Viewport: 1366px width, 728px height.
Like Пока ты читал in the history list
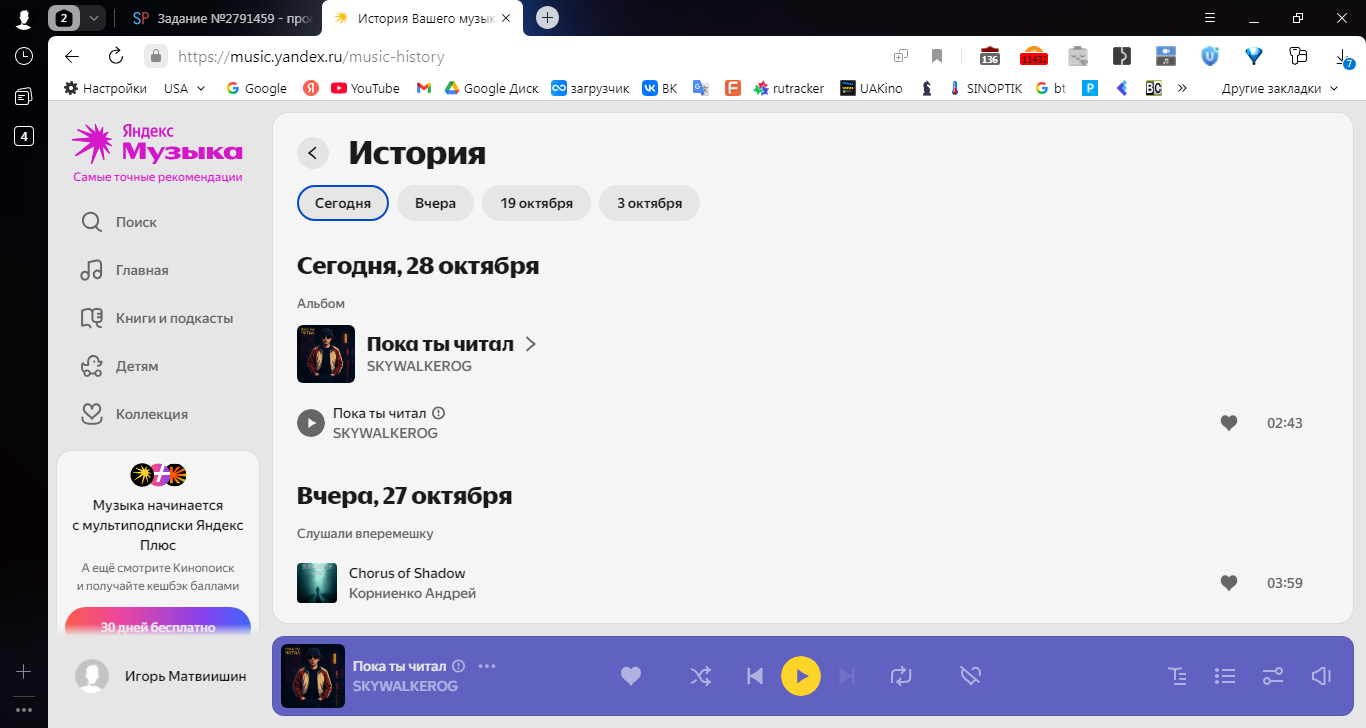click(x=1229, y=423)
